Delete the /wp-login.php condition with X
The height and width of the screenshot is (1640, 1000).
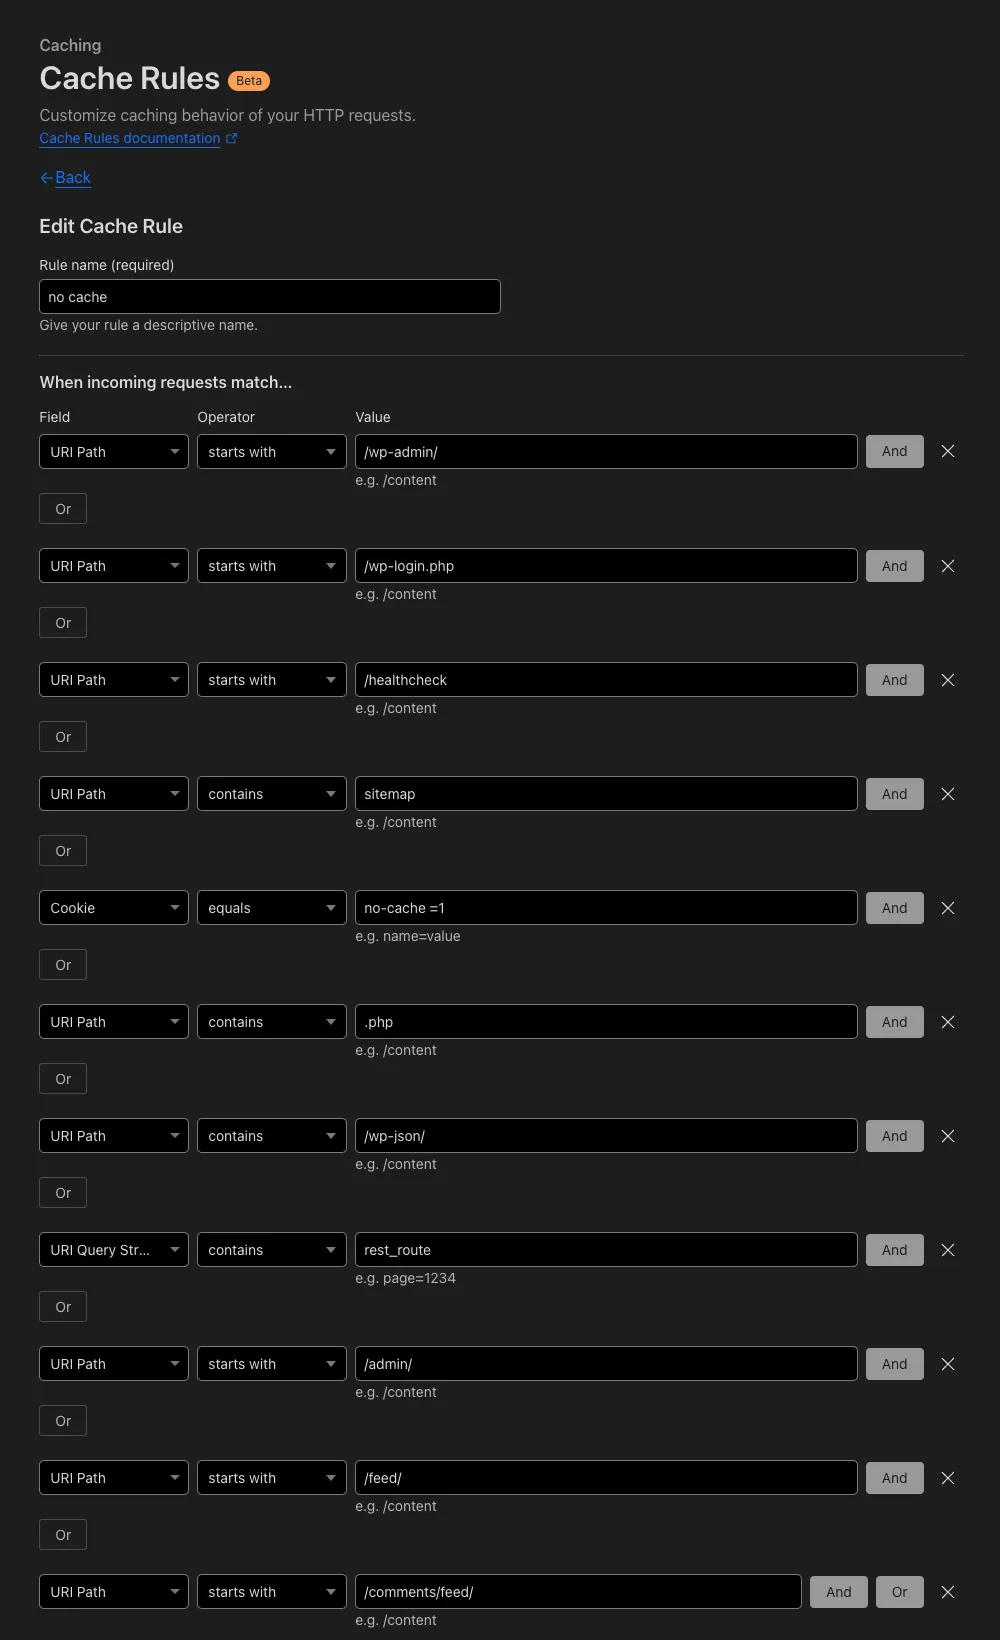[948, 566]
